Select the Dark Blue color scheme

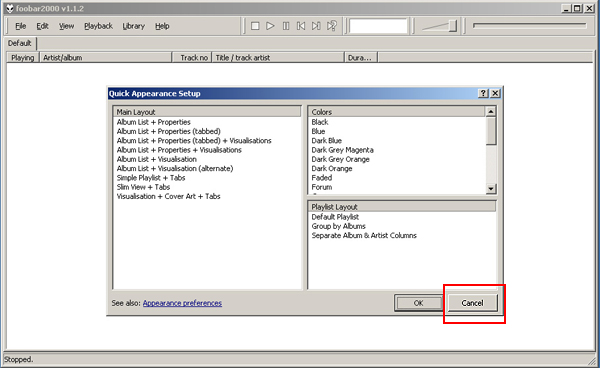(326, 141)
